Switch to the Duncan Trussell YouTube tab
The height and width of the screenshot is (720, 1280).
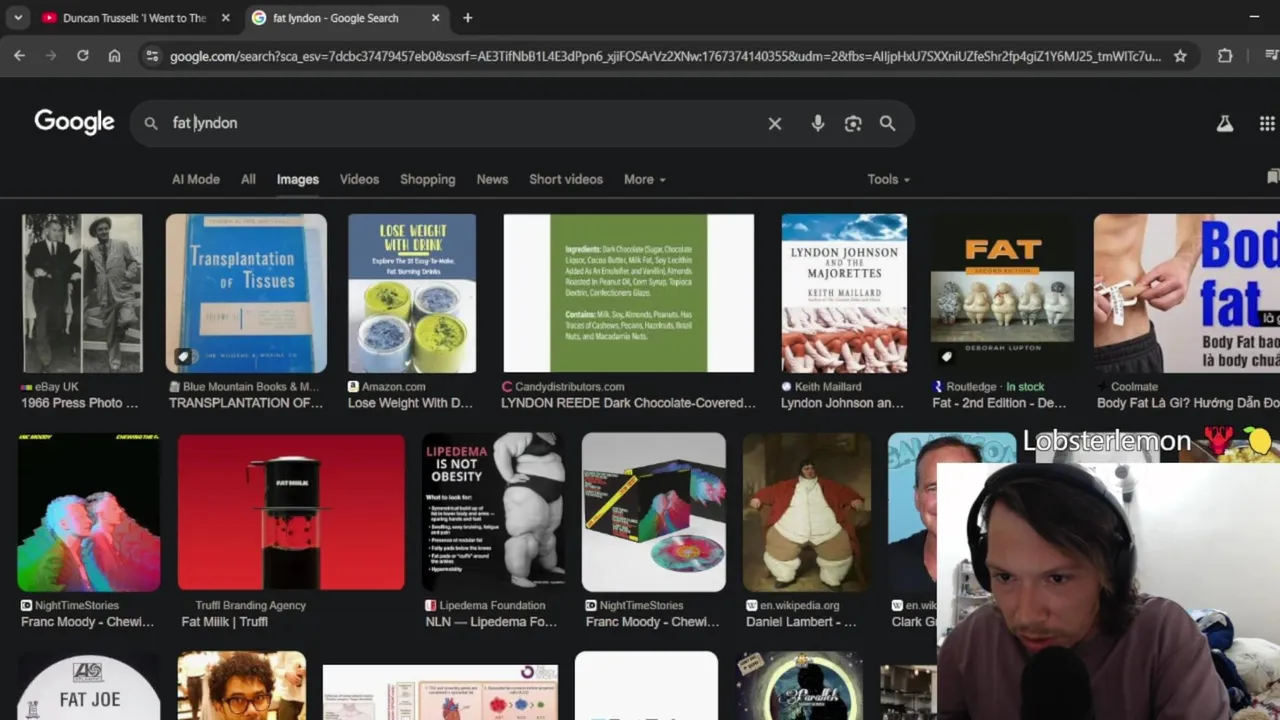[135, 17]
